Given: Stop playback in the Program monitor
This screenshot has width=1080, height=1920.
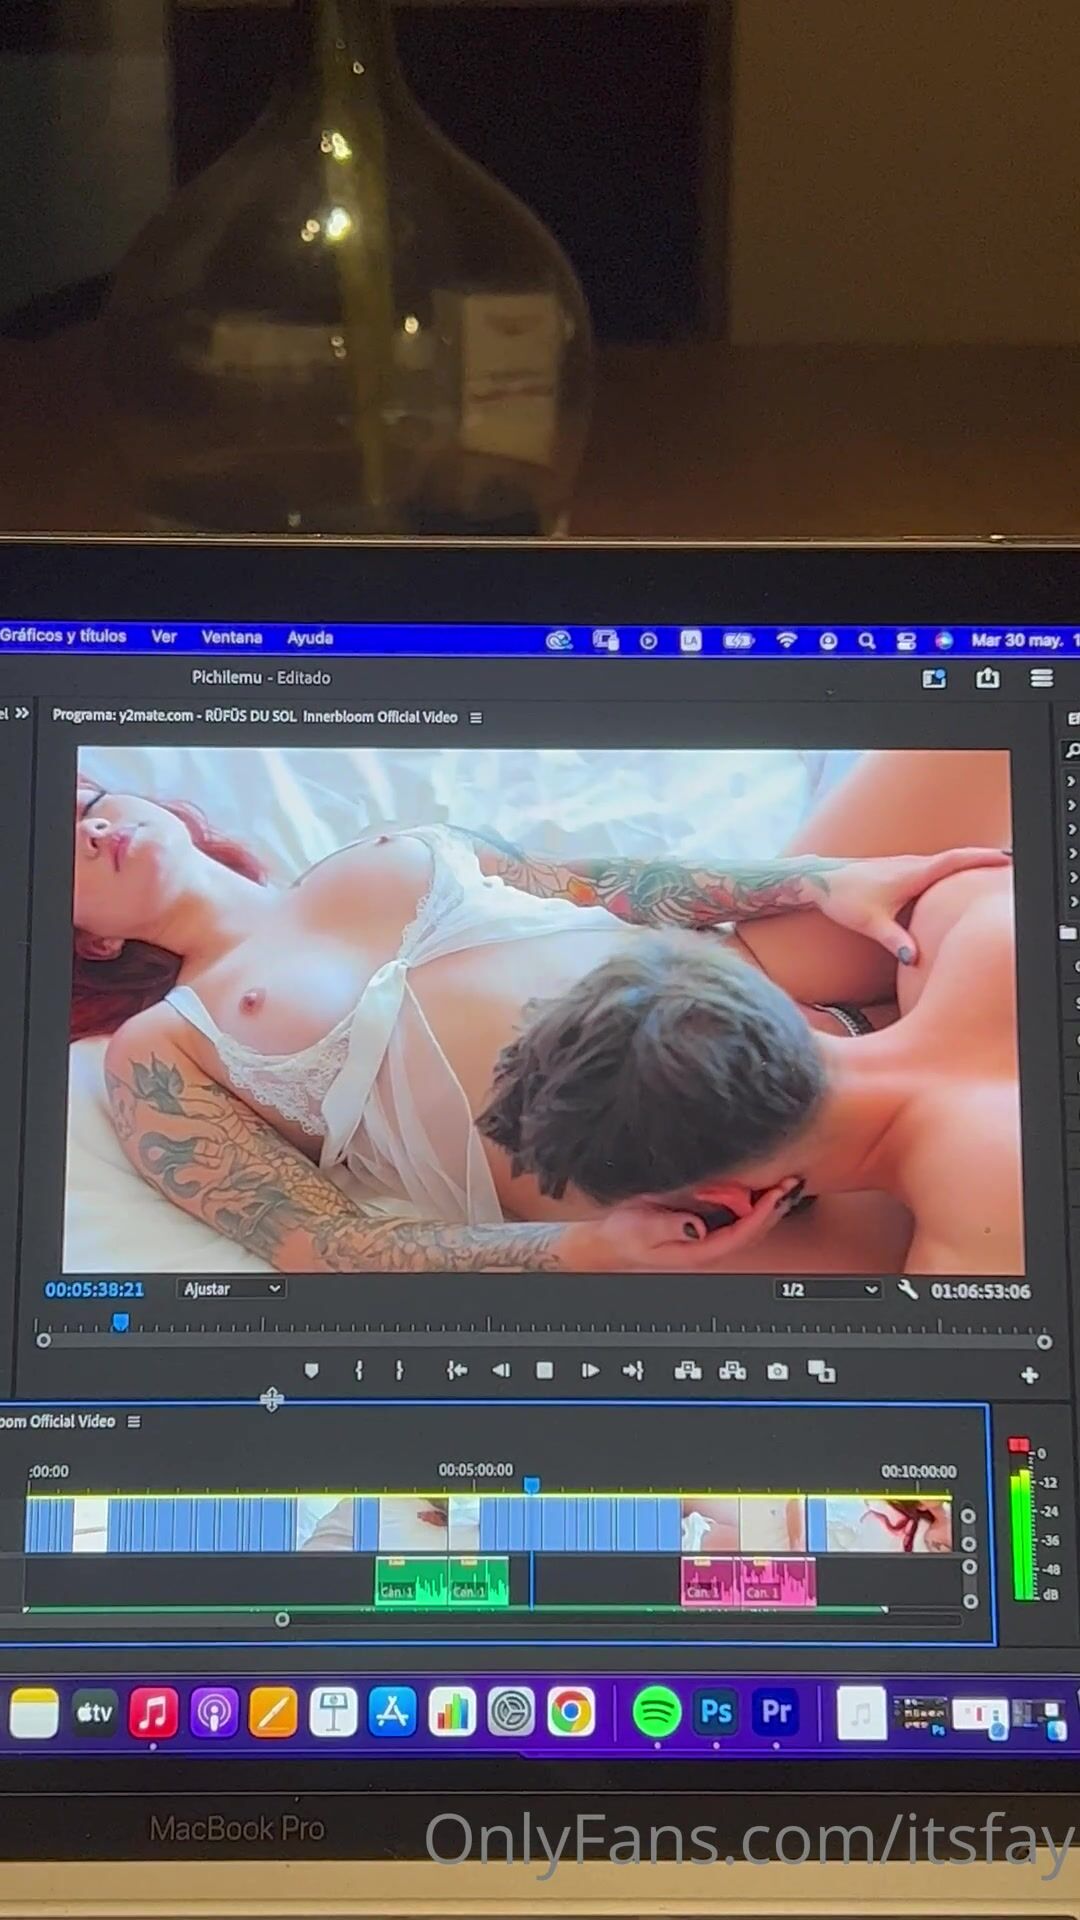Looking at the screenshot, I should [x=544, y=1370].
